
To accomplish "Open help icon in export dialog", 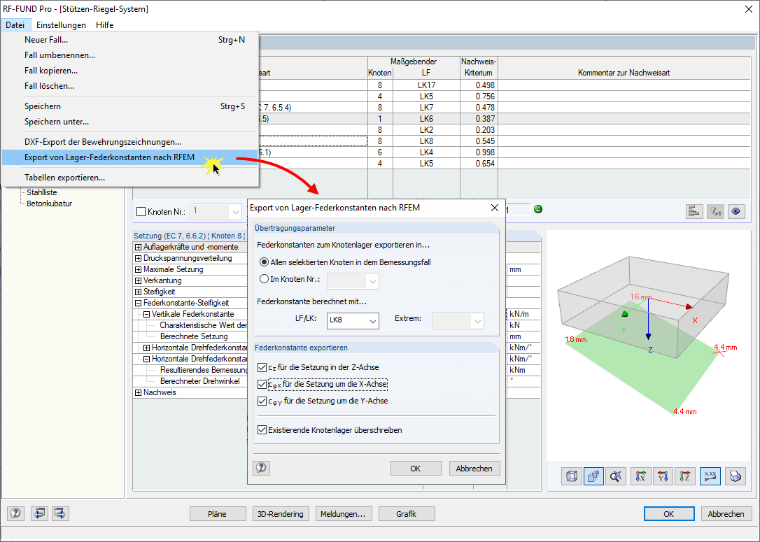I will point(261,468).
